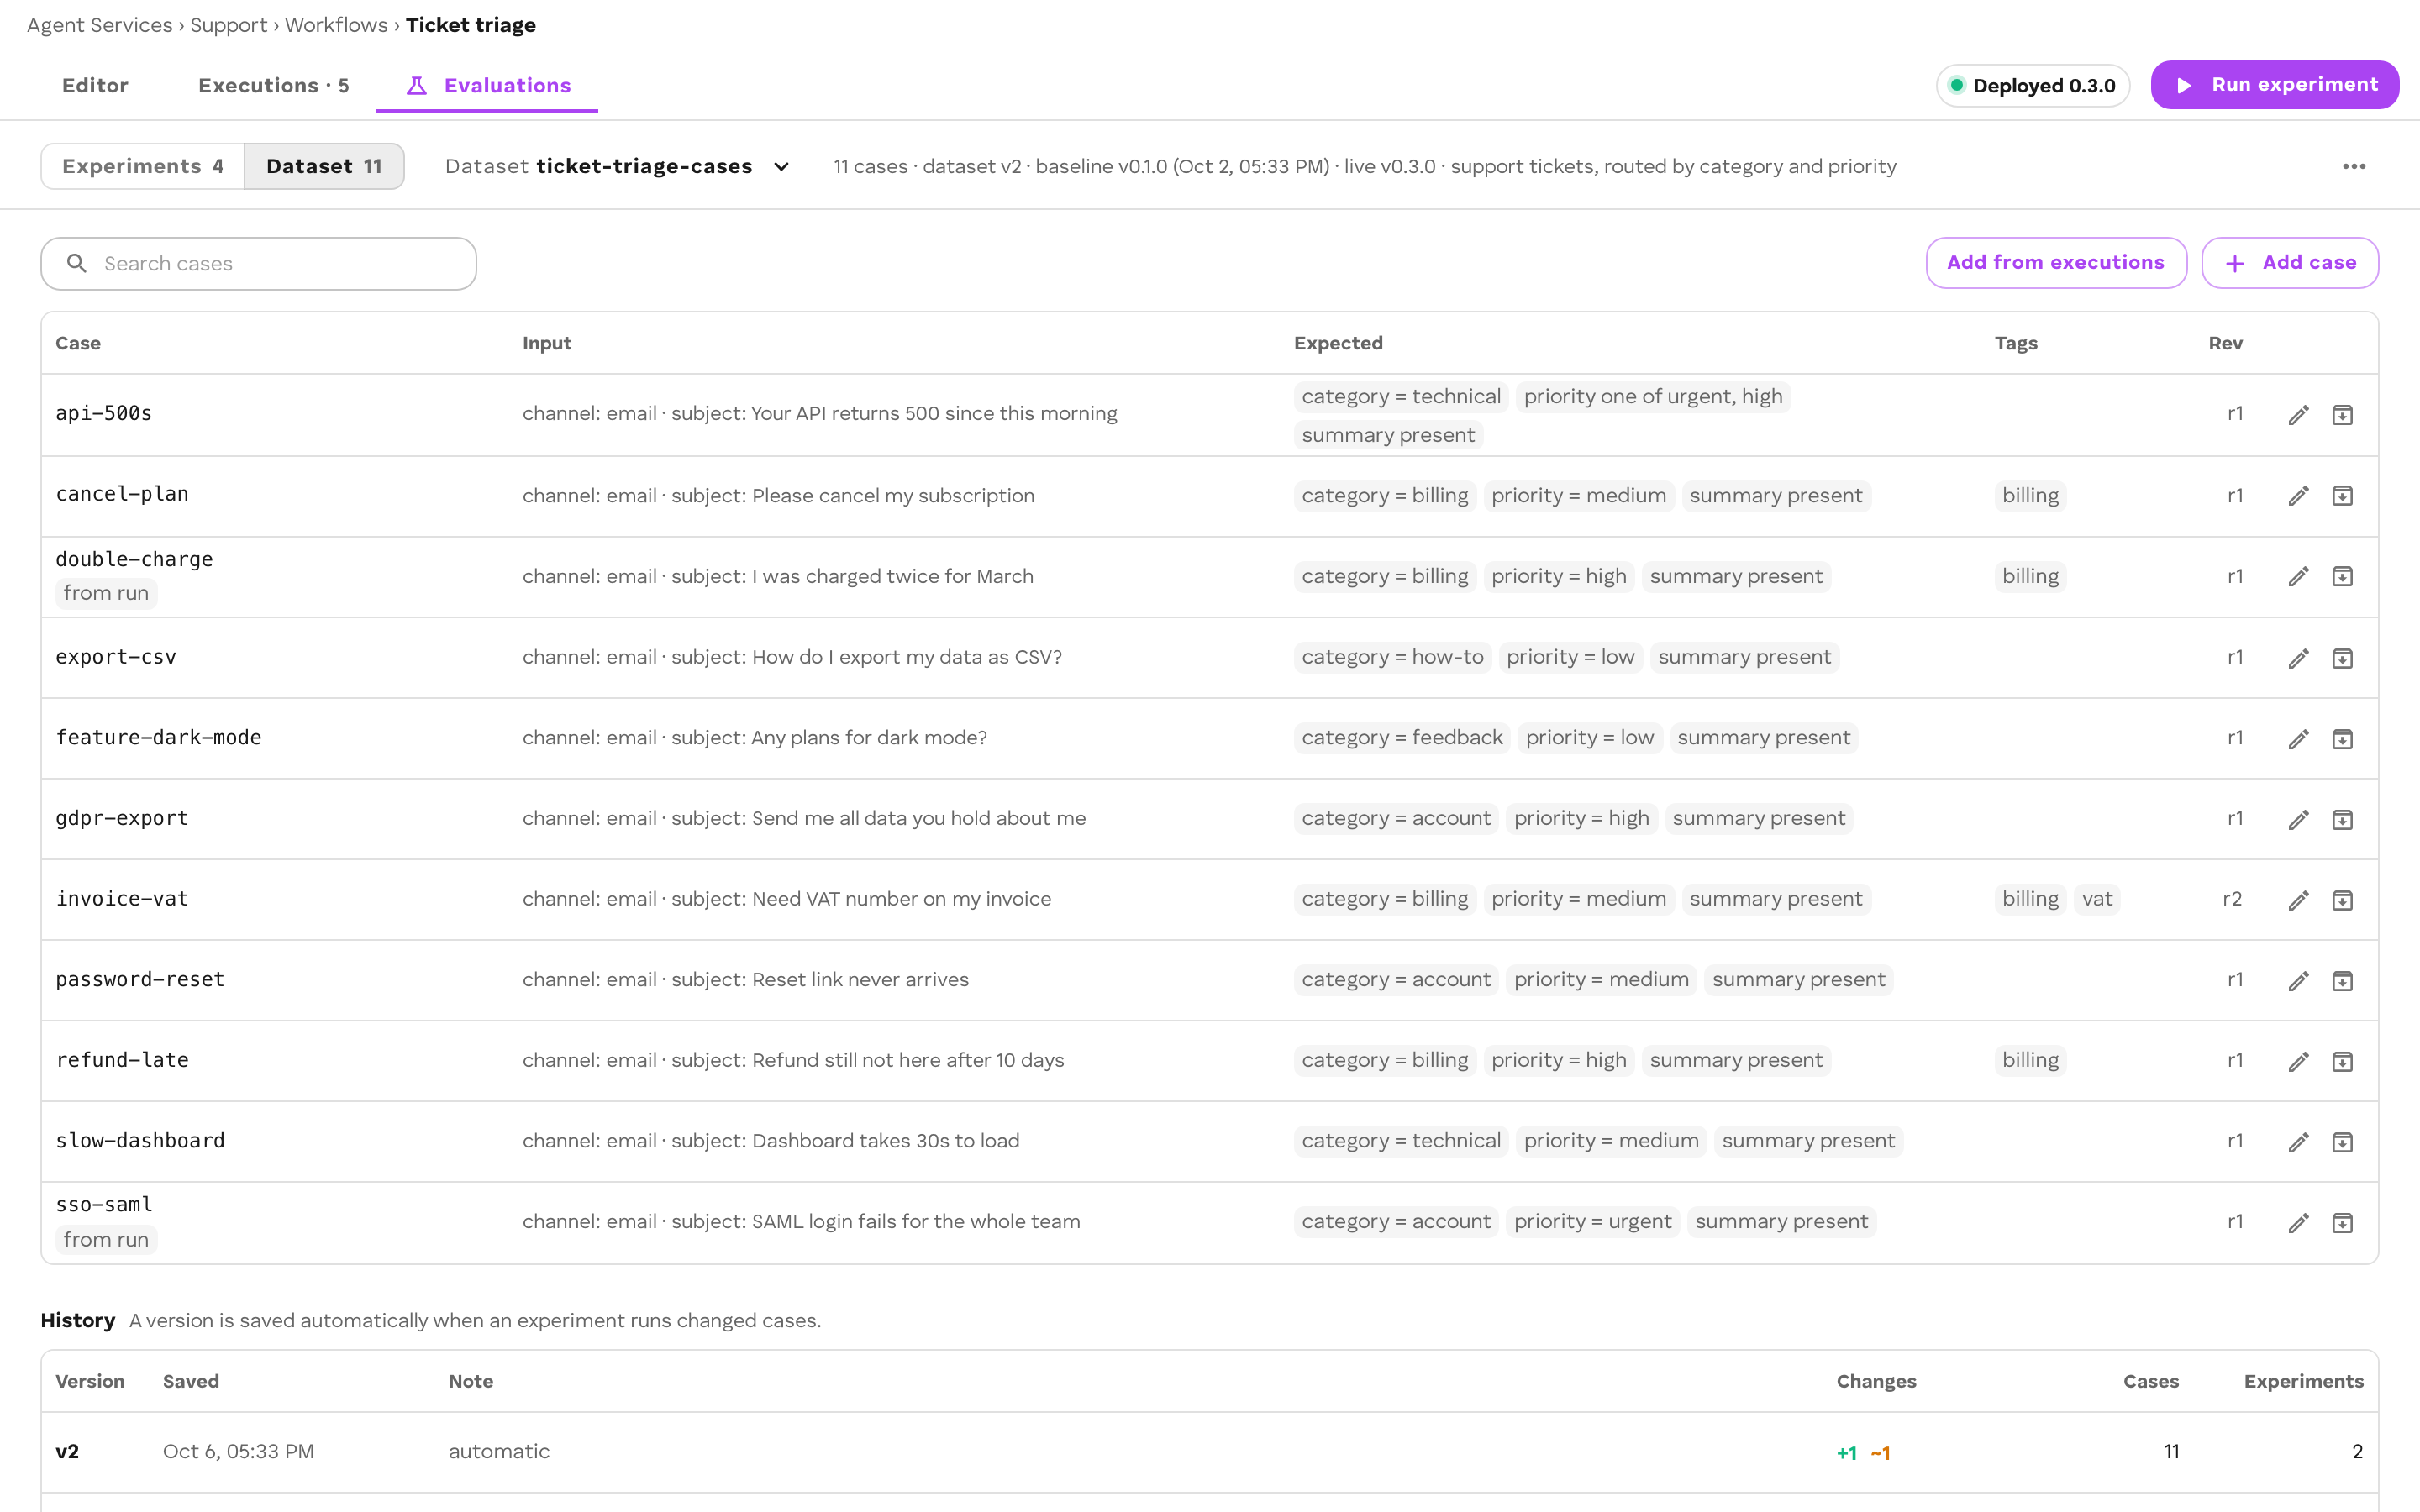Select the Evaluations tab
Screen dimensions: 2420x1512
tap(487, 85)
